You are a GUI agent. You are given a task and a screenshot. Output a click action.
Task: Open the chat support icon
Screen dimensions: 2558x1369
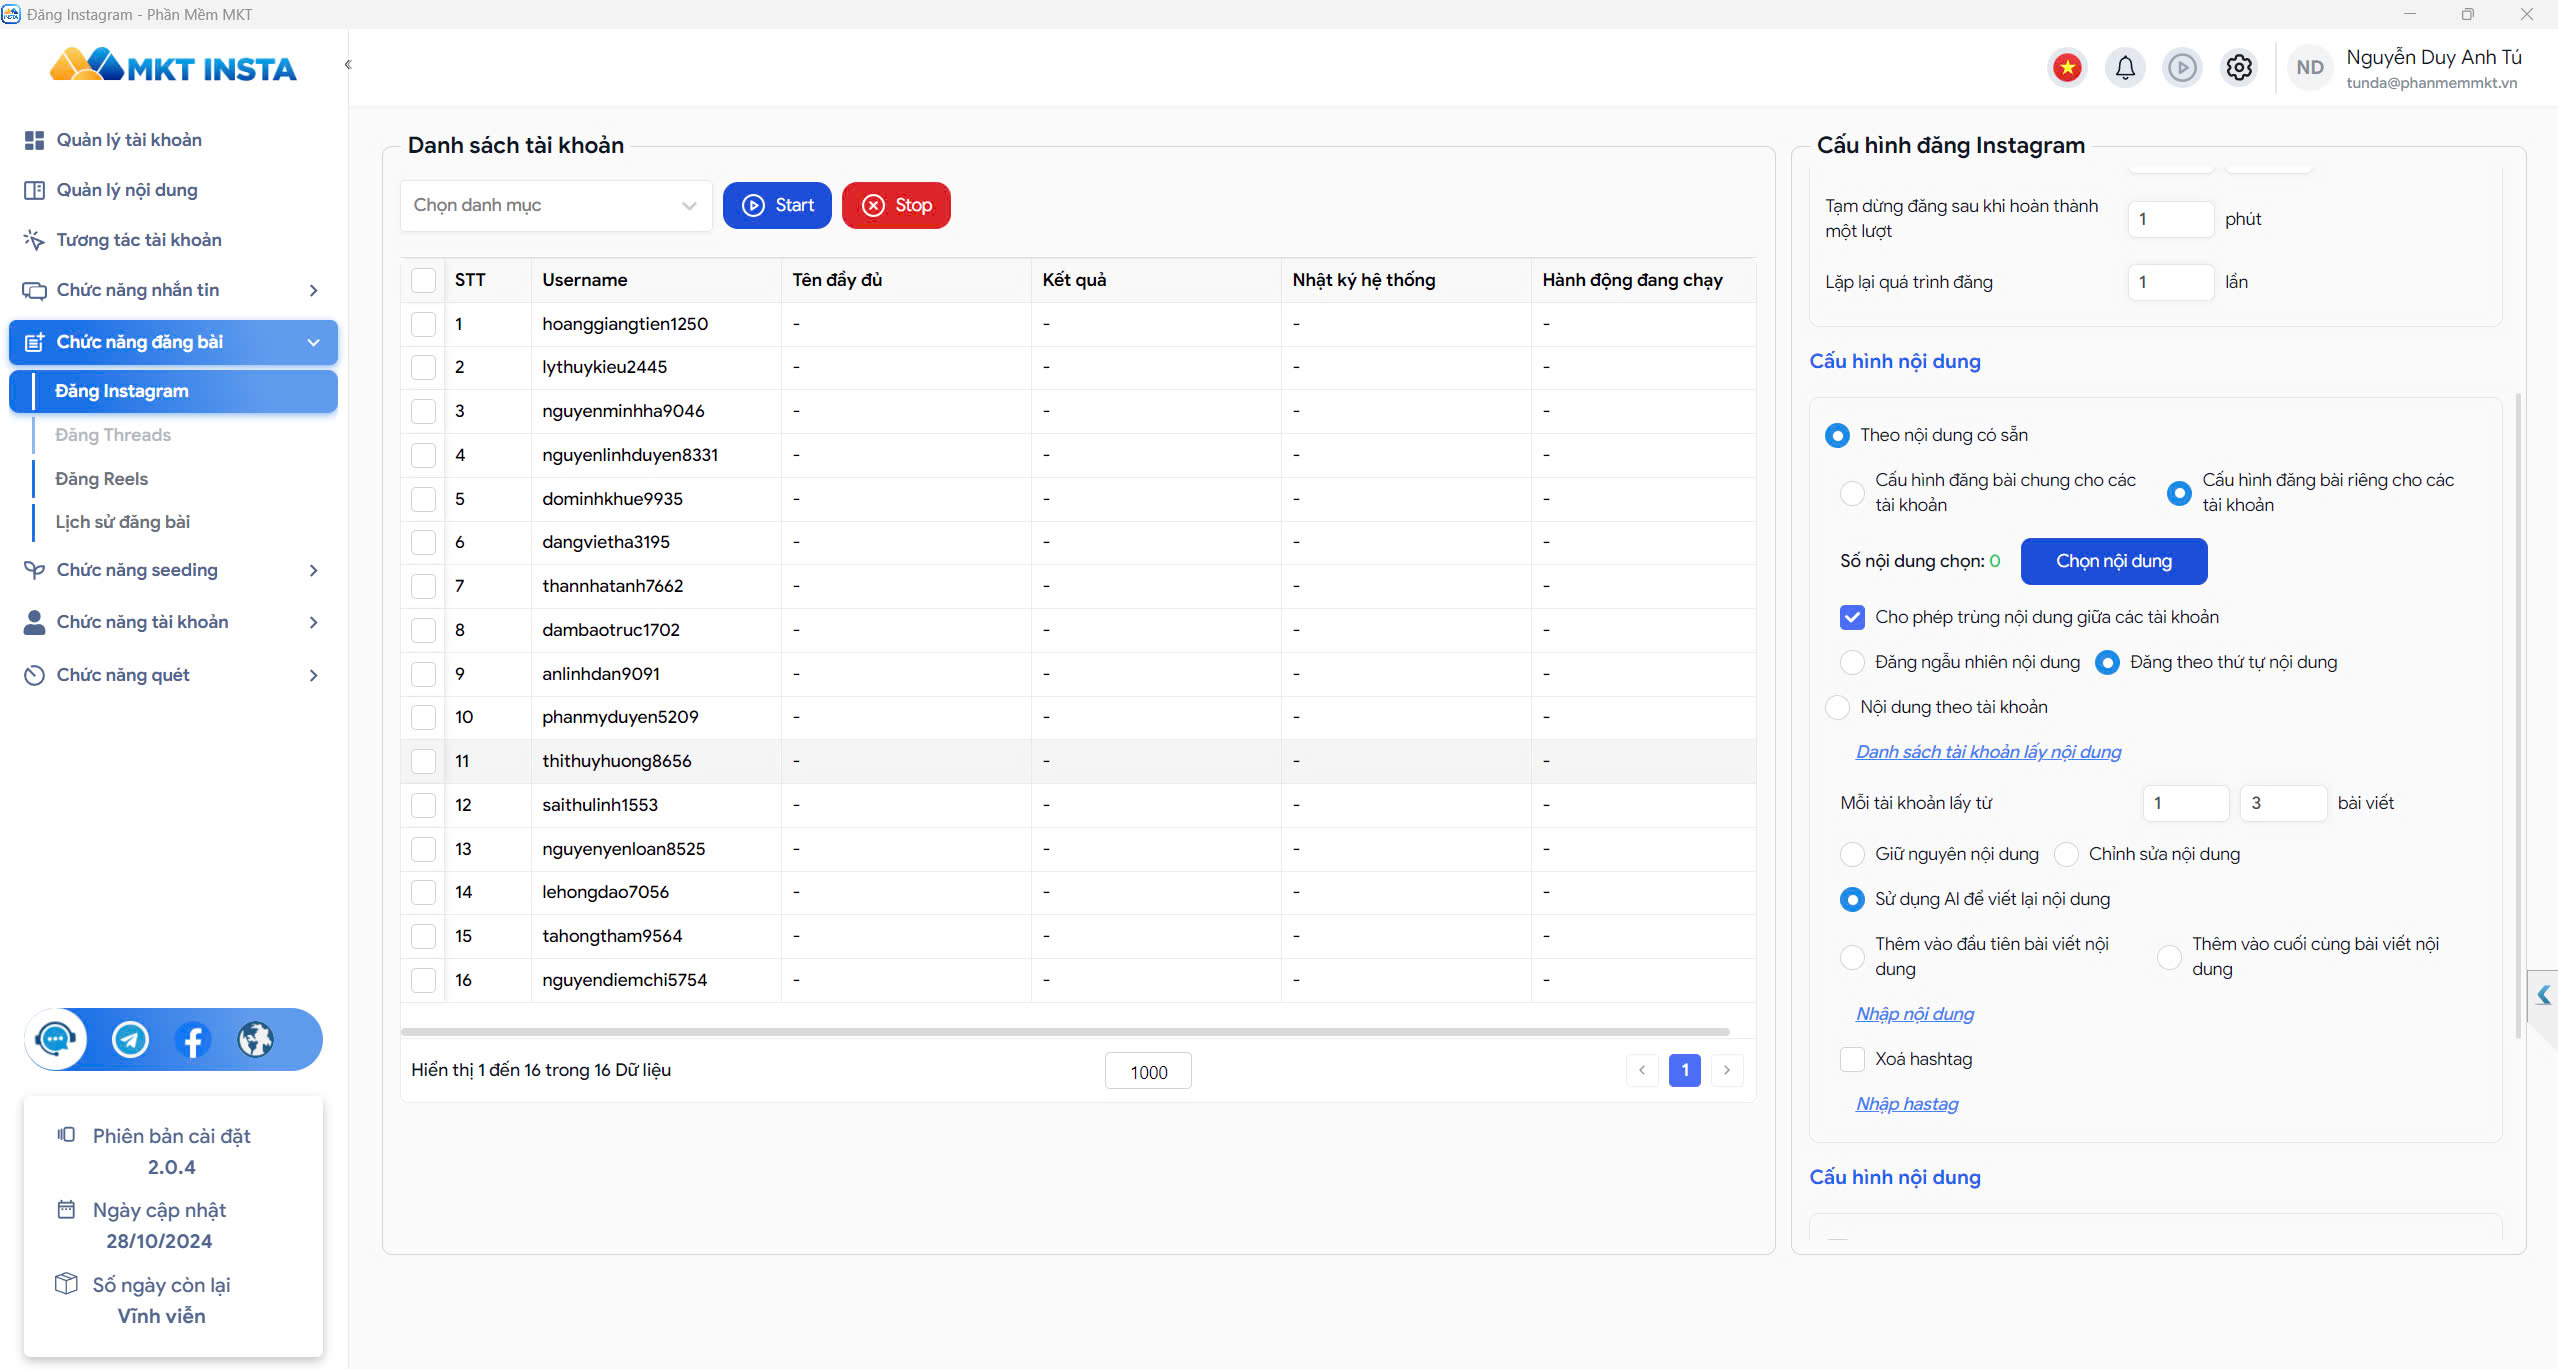56,1039
